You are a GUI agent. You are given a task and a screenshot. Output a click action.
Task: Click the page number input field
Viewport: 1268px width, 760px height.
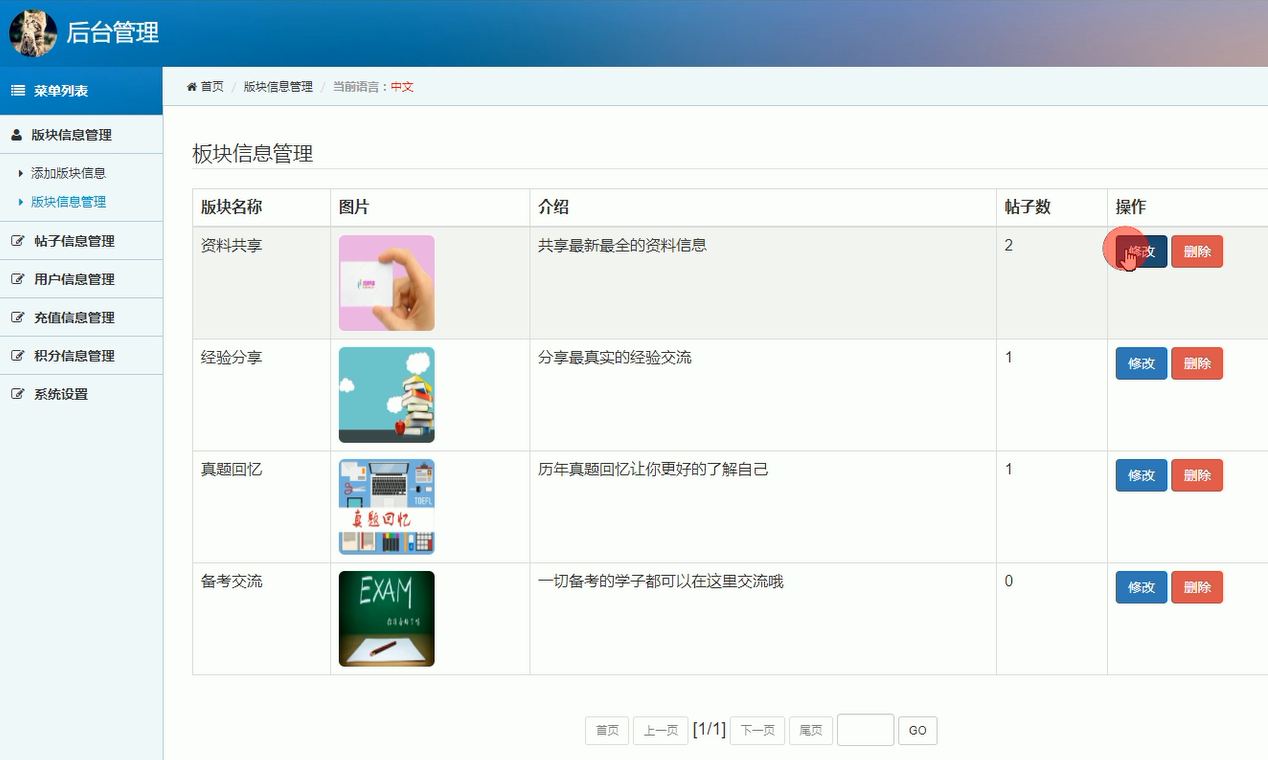coord(865,730)
